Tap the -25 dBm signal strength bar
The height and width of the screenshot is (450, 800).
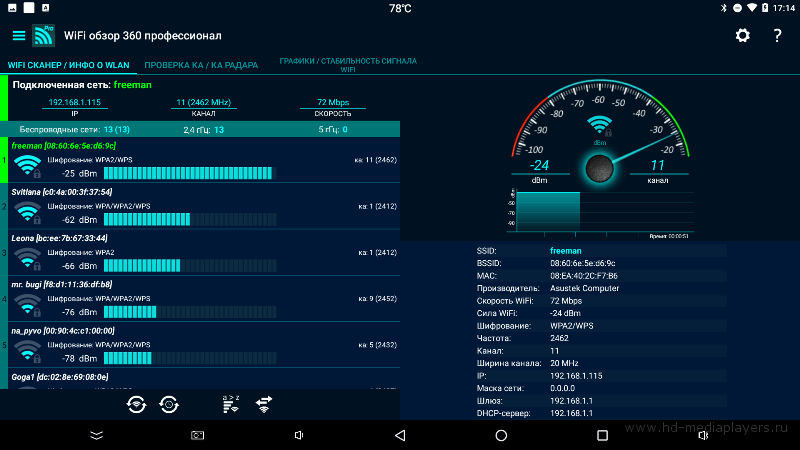(x=190, y=173)
